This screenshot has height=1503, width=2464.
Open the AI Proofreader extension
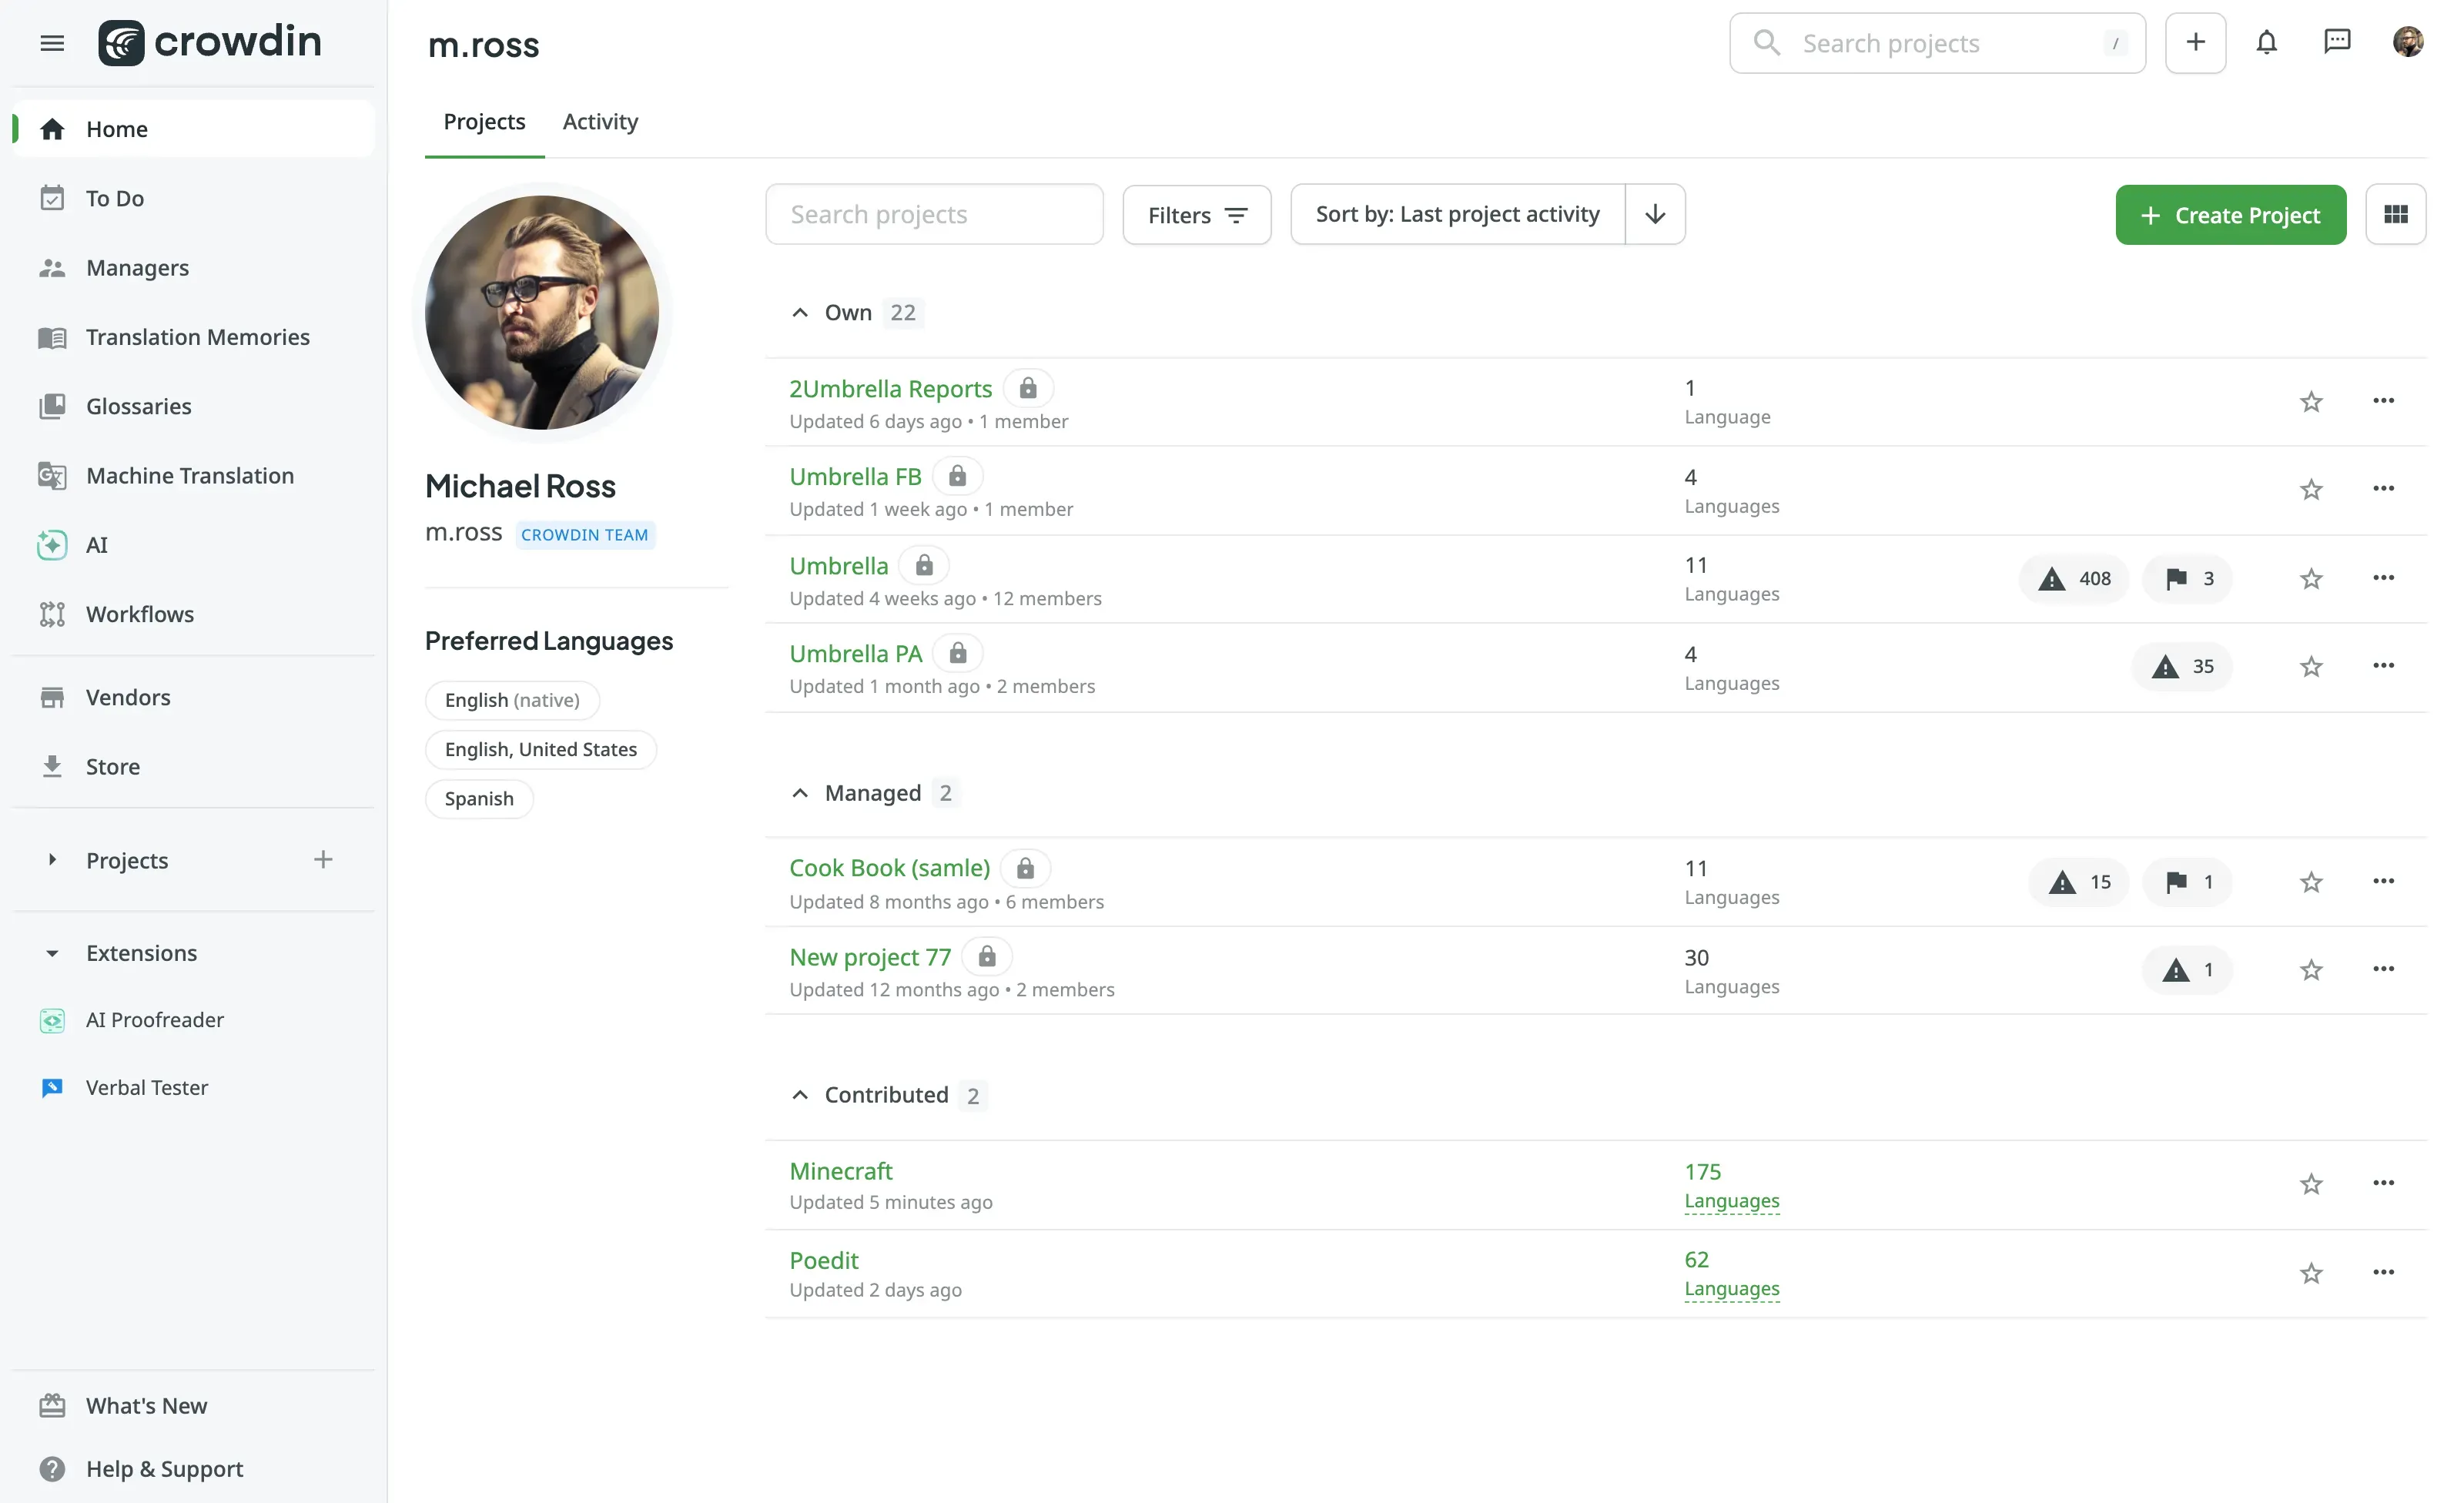tap(155, 1020)
